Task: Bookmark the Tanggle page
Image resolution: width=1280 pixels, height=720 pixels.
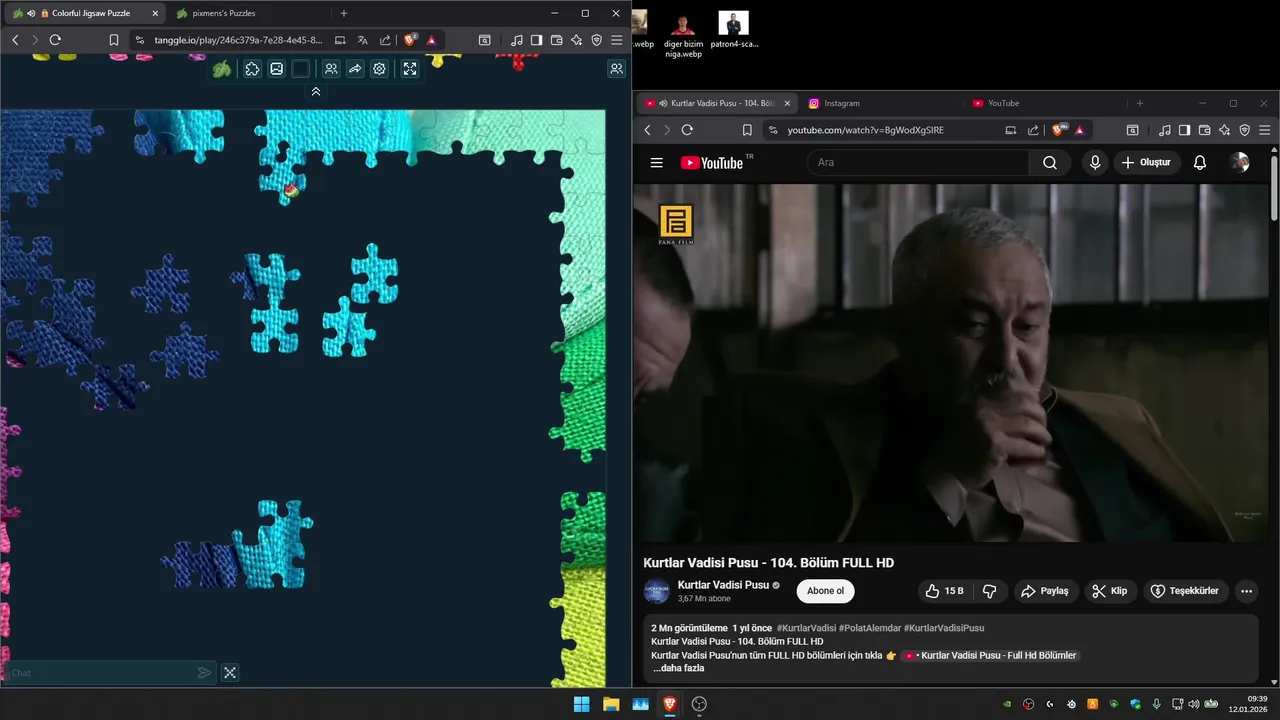Action: click(x=114, y=40)
